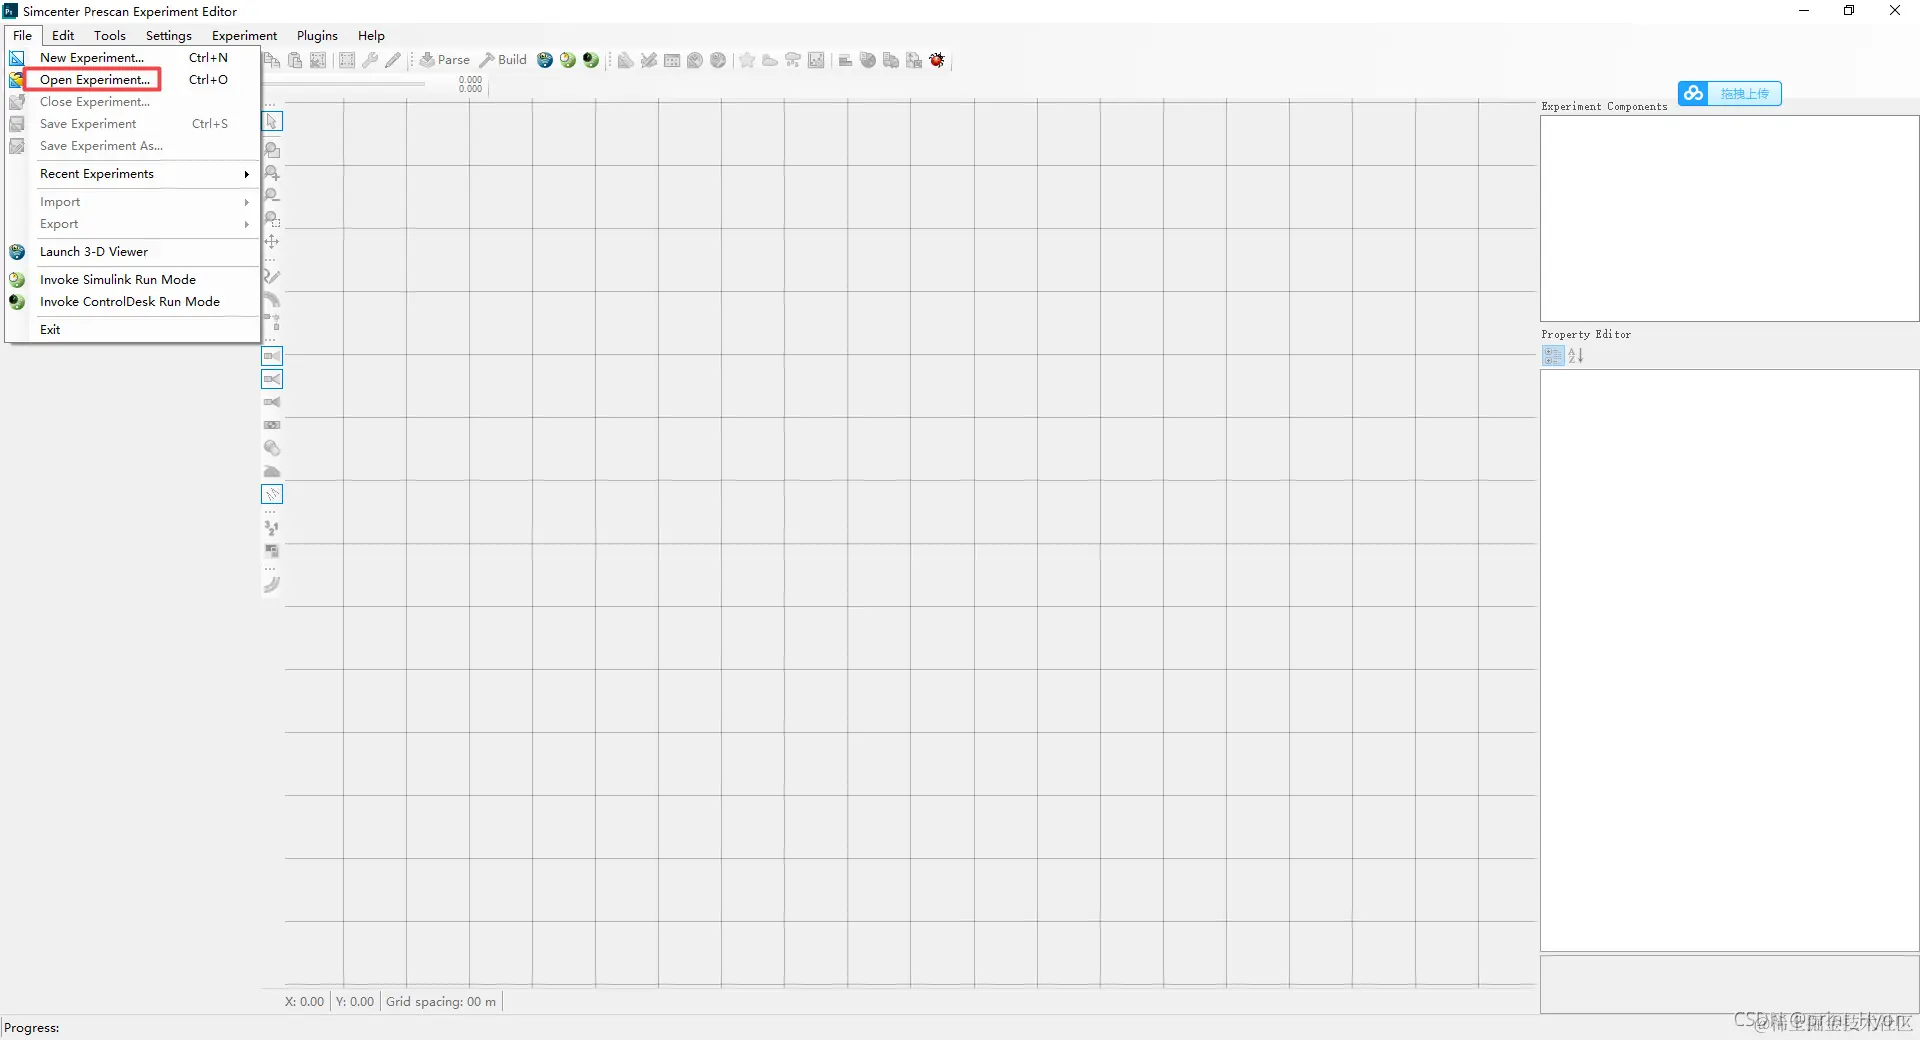Screen dimensions: 1920x1040
Task: Click the red ladybug debug icon
Action: tap(937, 60)
